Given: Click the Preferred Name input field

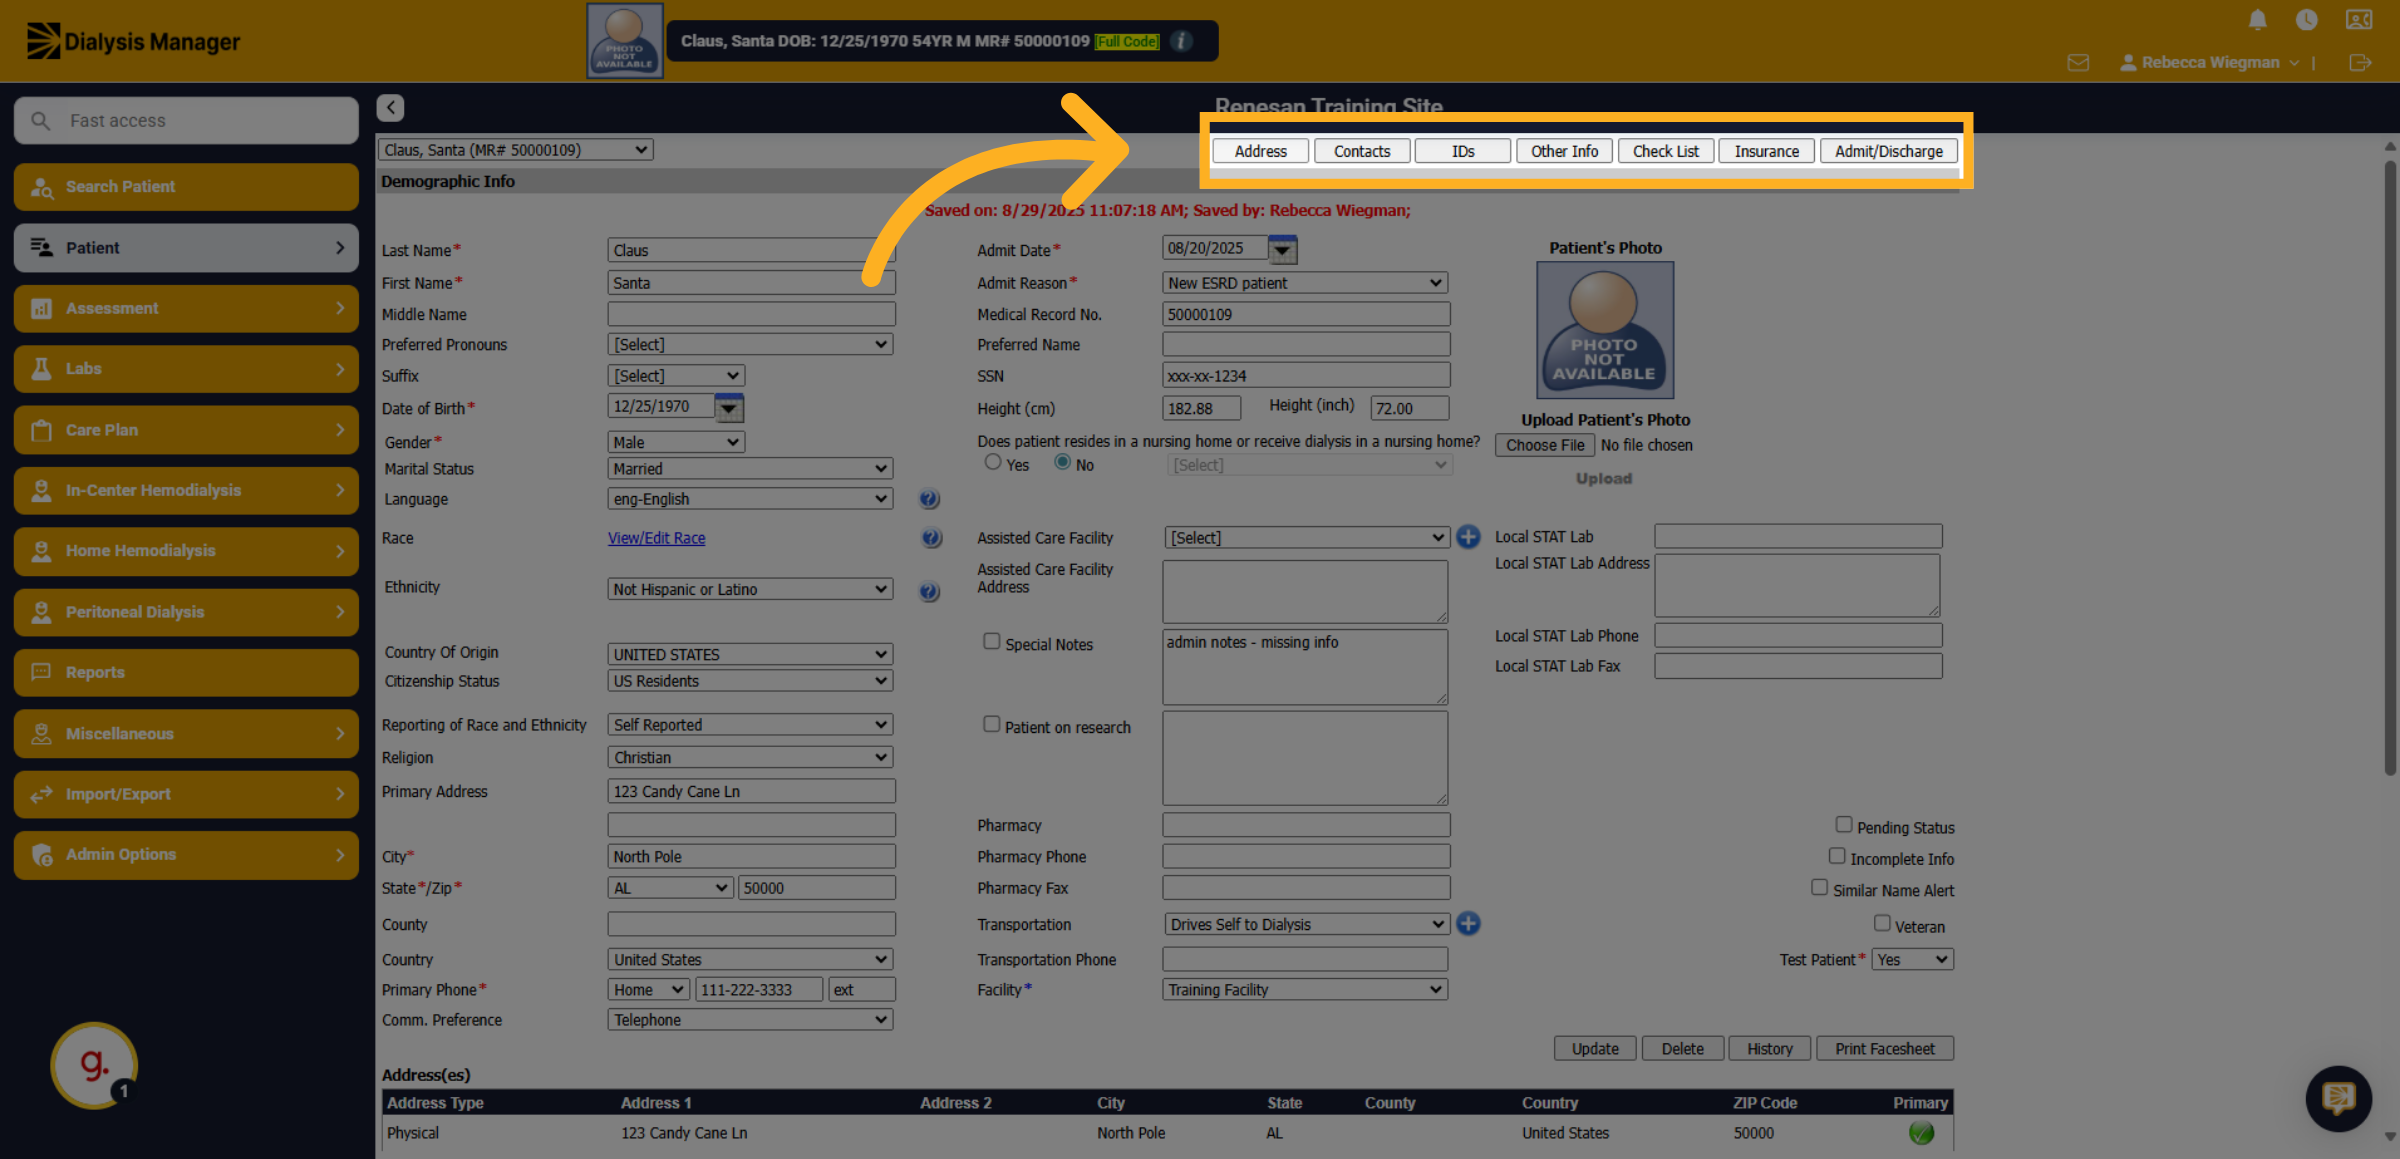Looking at the screenshot, I should [1306, 345].
